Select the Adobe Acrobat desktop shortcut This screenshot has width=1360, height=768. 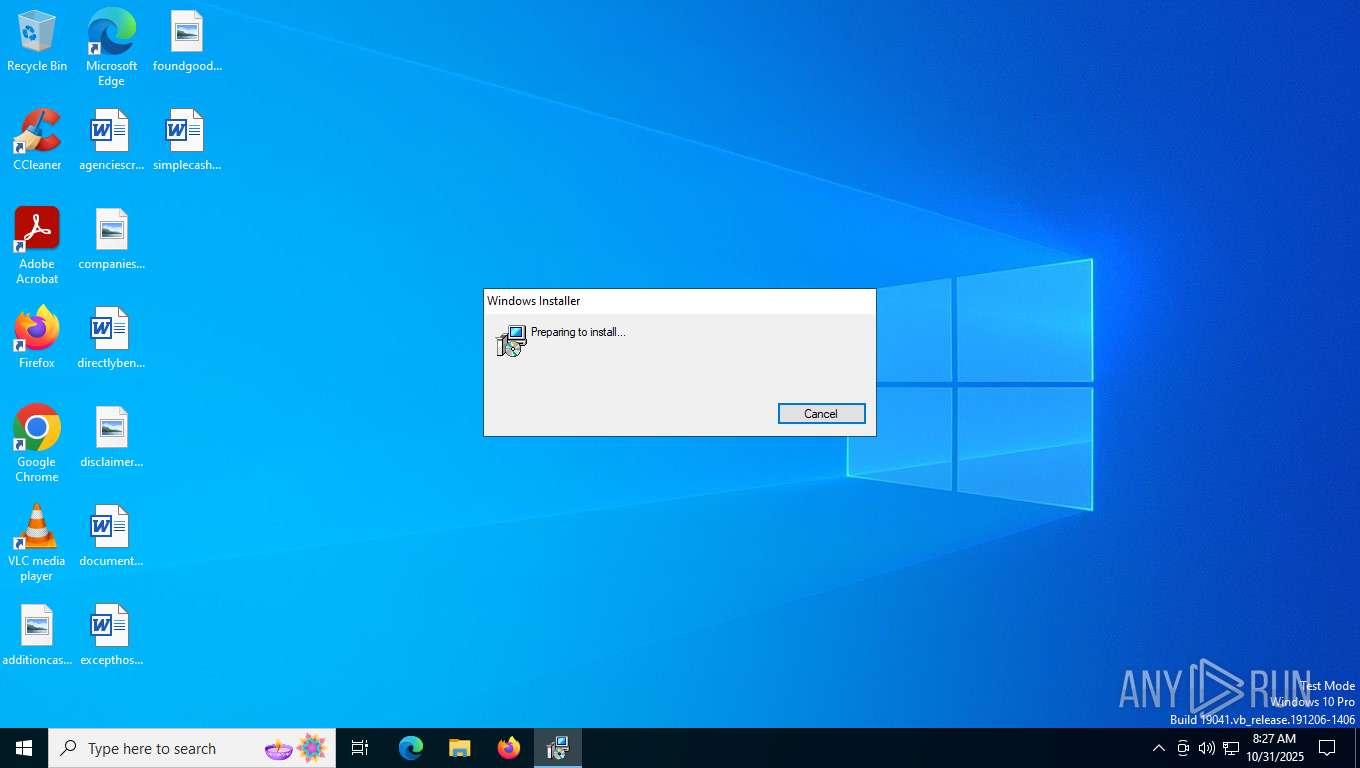coord(37,246)
